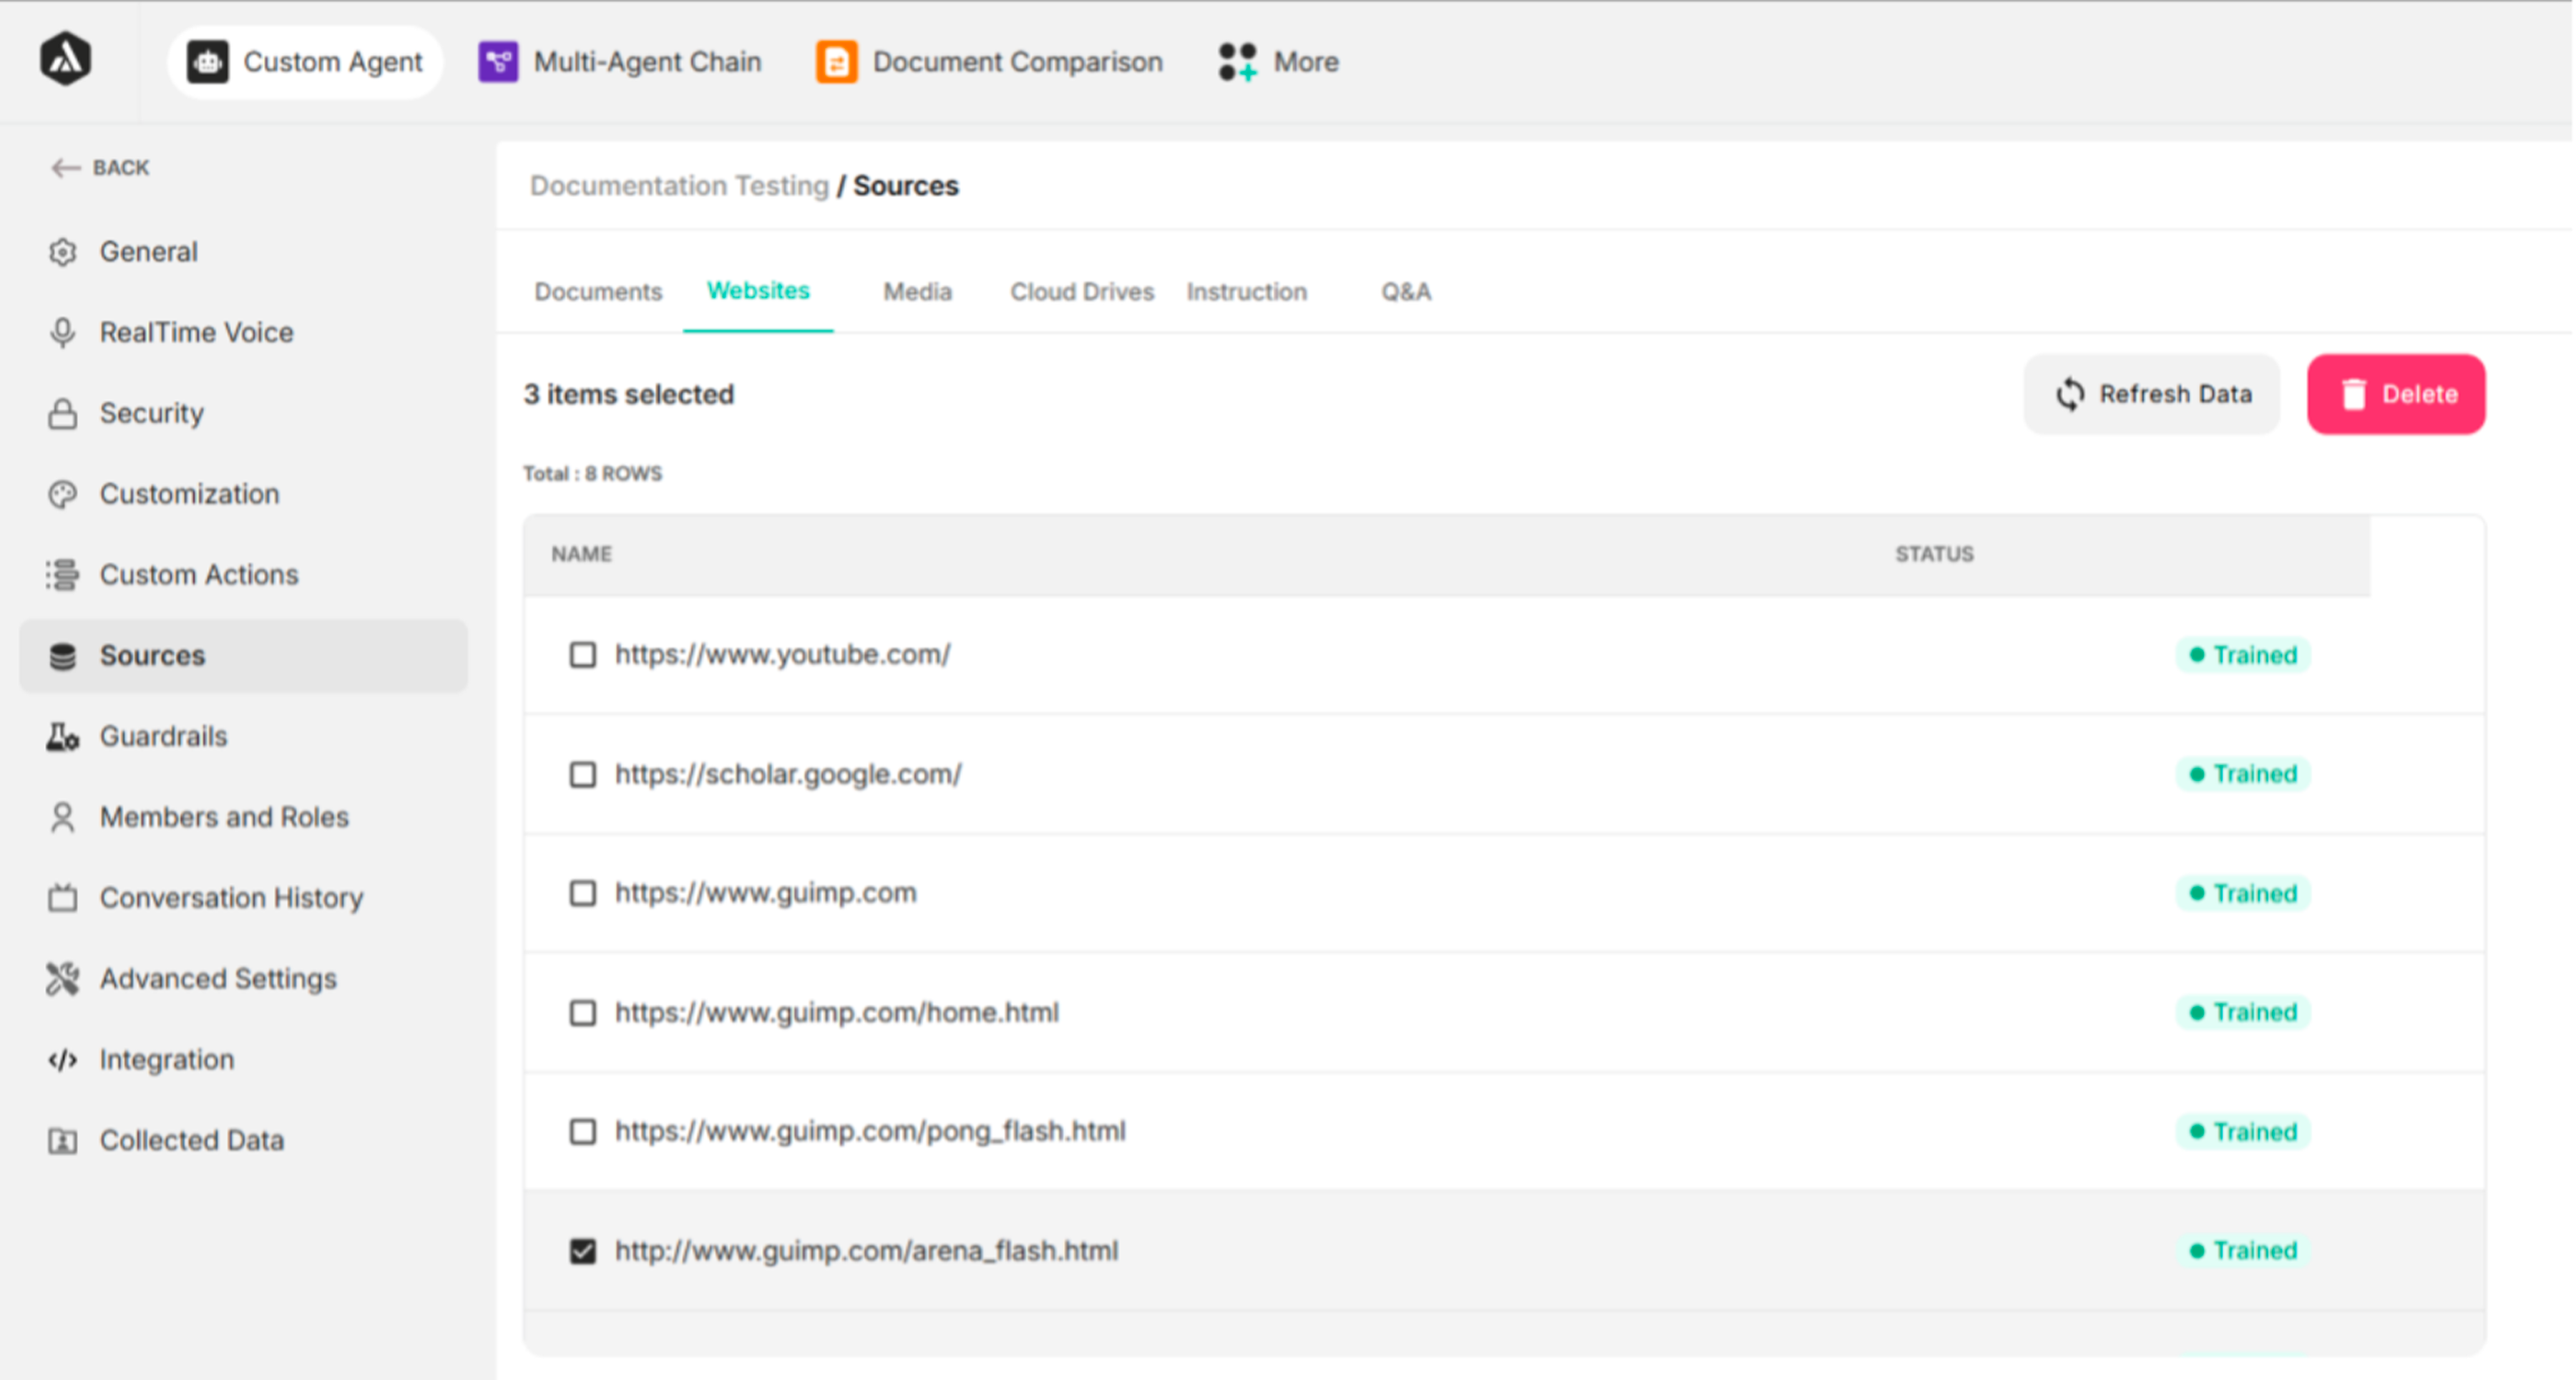Tick the pong_flash.html checkbox
The width and height of the screenshot is (2576, 1380).
[x=582, y=1131]
